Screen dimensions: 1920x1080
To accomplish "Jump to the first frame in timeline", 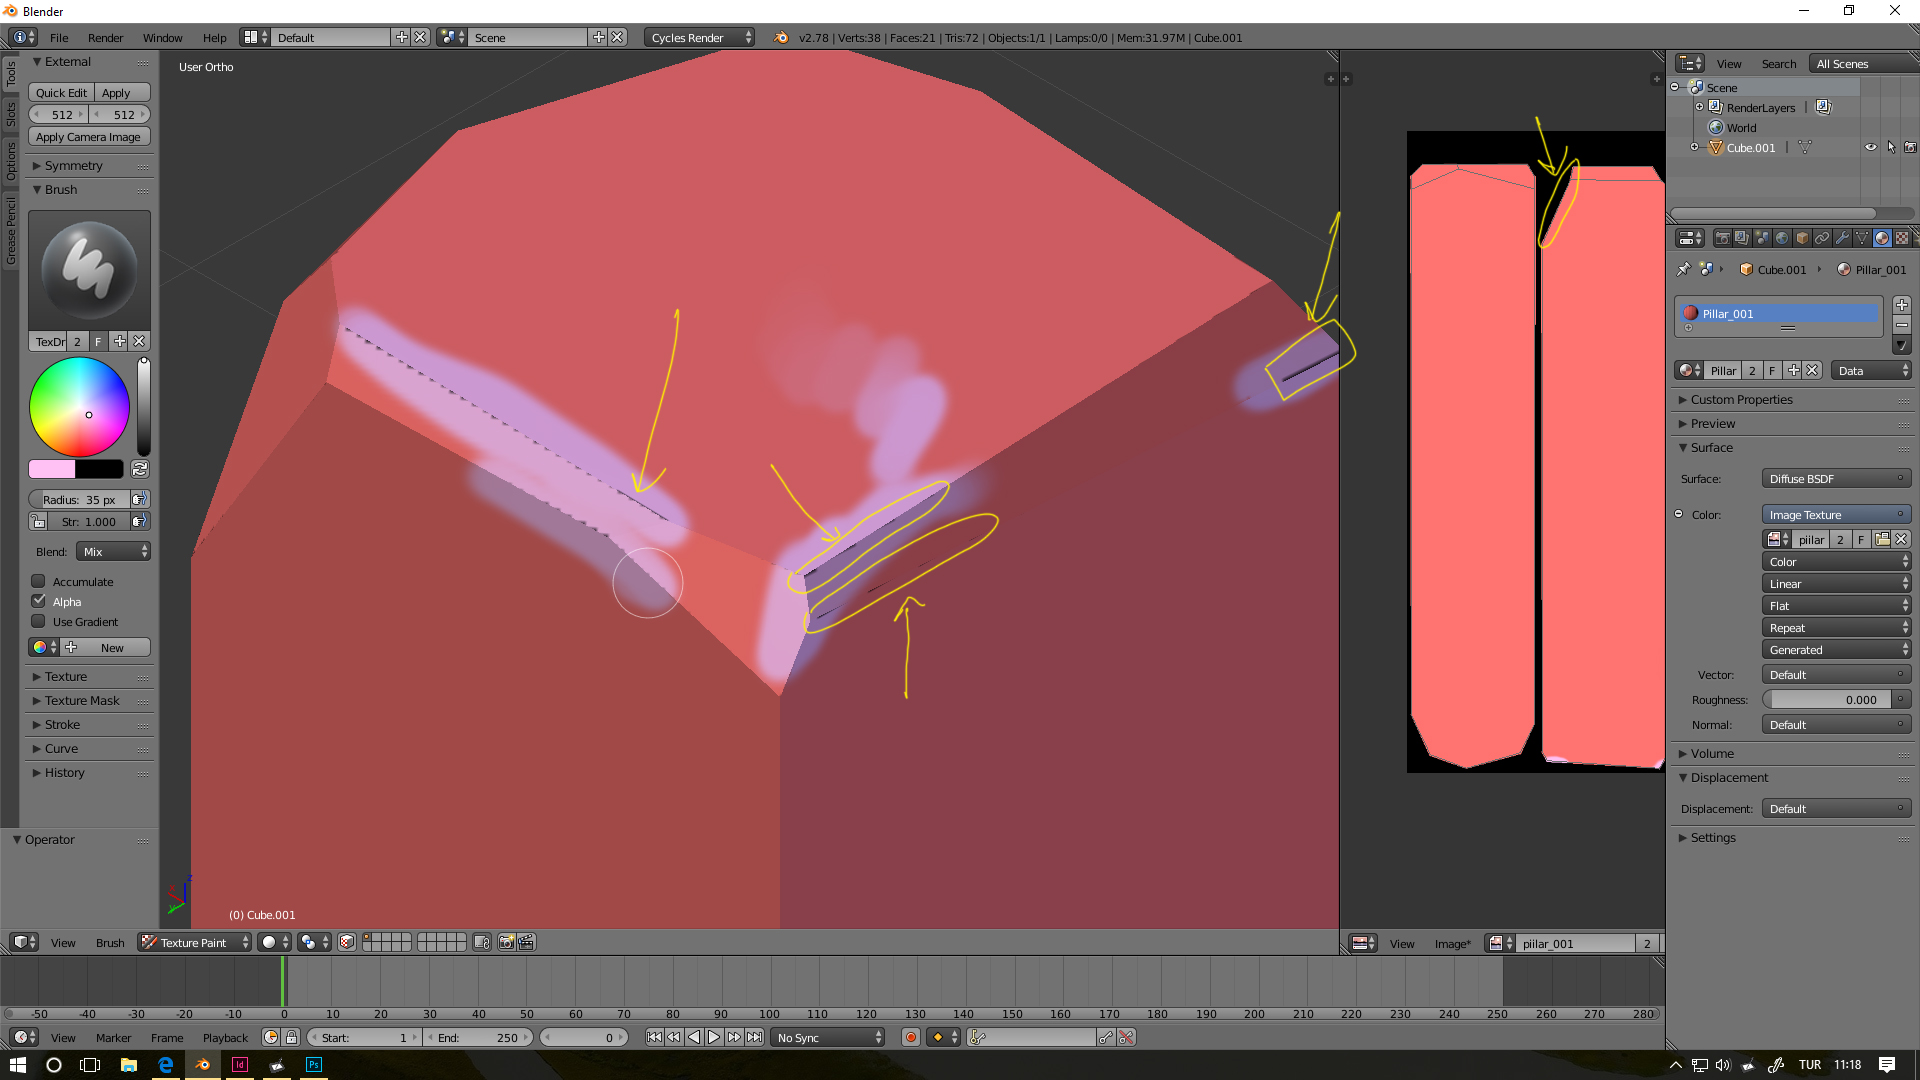I will coord(655,1037).
